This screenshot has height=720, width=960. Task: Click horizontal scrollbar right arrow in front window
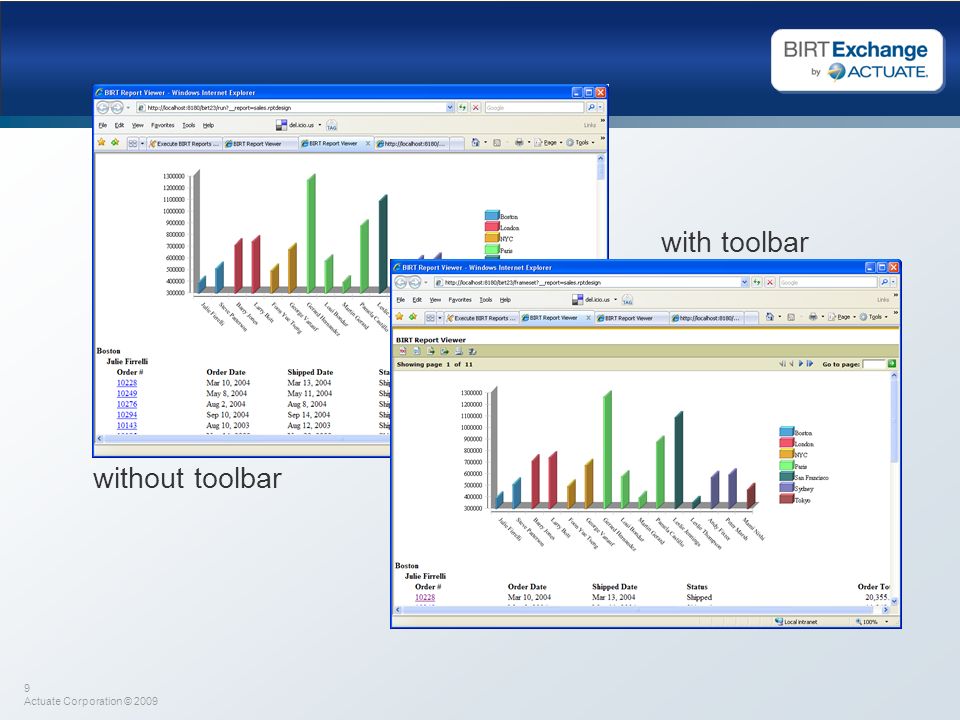pos(885,610)
